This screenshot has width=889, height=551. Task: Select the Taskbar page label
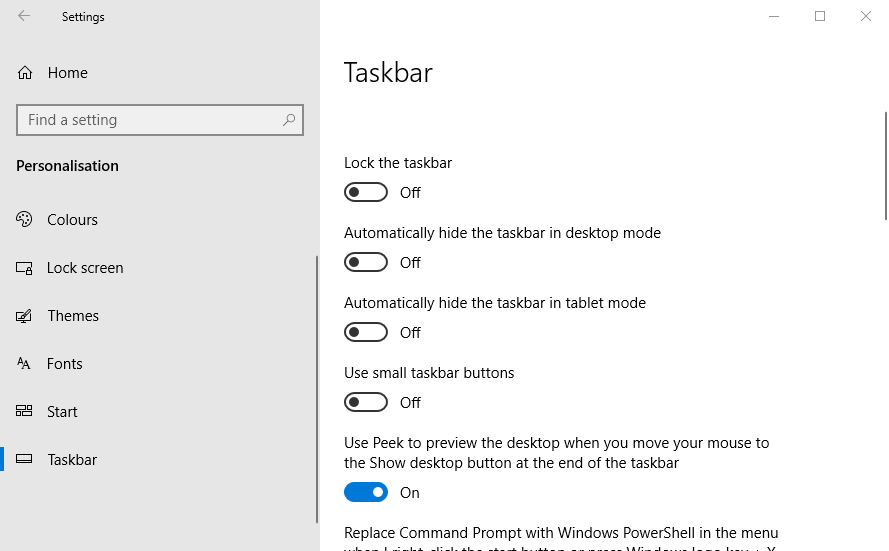72,460
